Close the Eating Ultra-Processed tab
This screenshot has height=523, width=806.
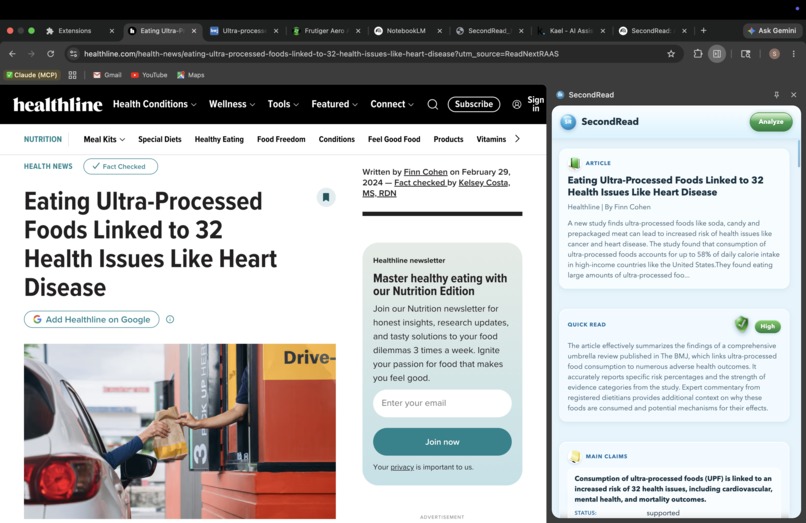click(194, 31)
